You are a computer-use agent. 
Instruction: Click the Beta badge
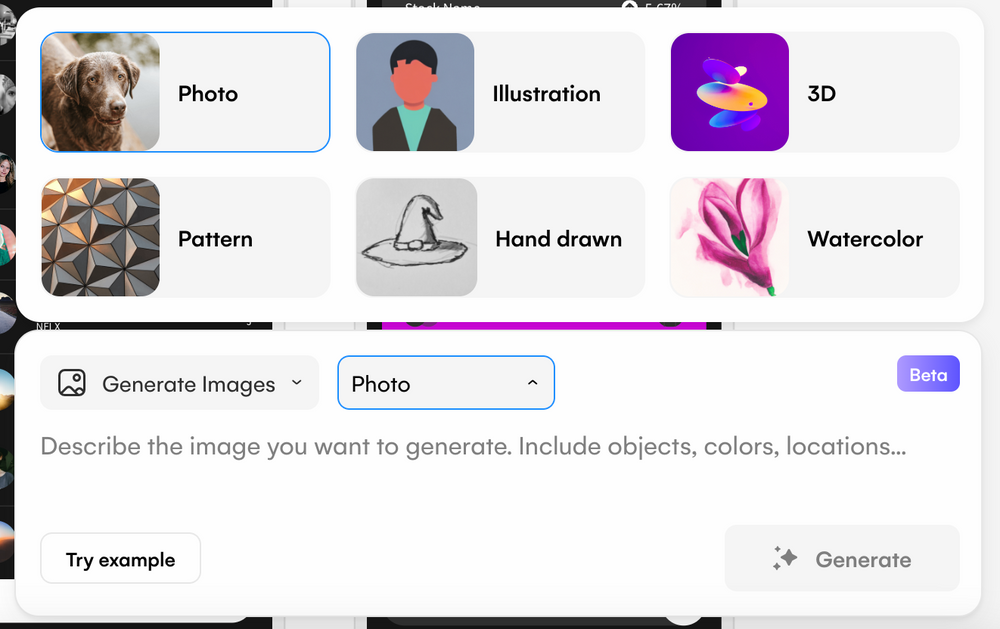(x=928, y=374)
